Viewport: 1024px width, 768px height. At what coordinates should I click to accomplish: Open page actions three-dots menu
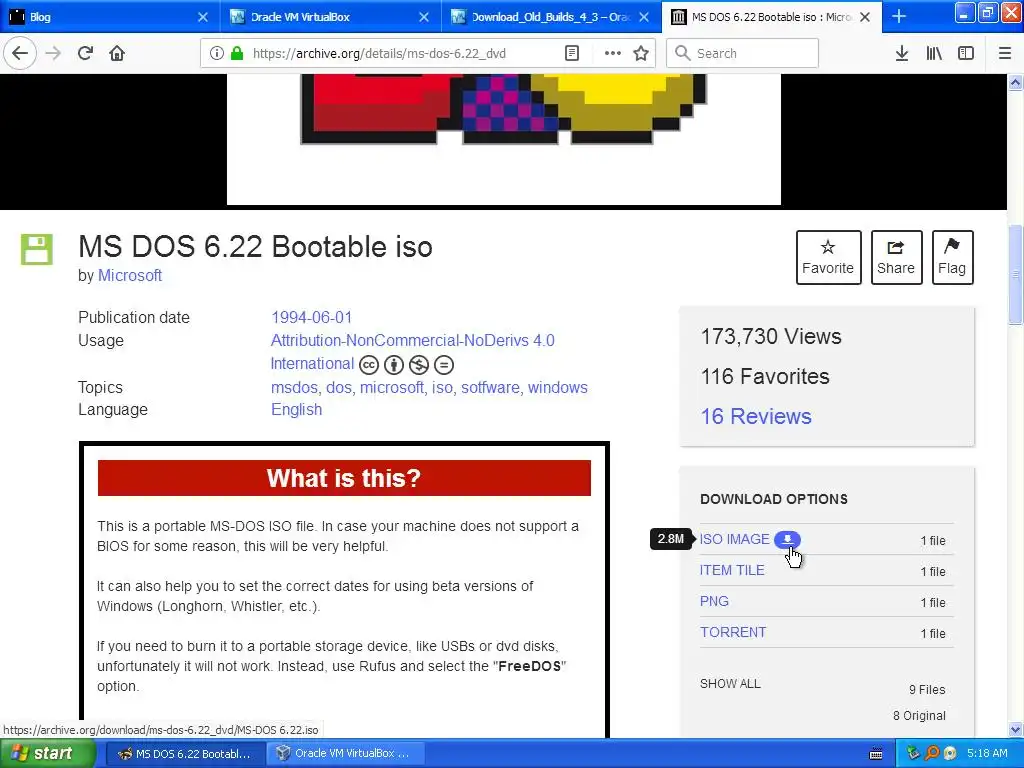(613, 54)
